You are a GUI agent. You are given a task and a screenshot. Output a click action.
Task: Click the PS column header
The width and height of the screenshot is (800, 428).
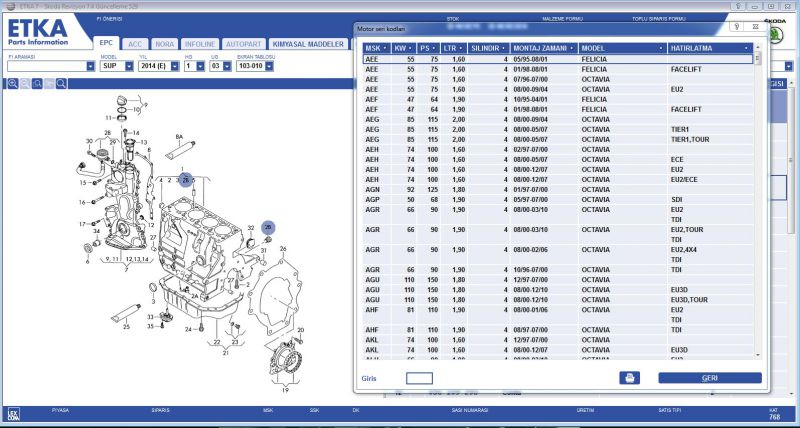click(x=428, y=48)
